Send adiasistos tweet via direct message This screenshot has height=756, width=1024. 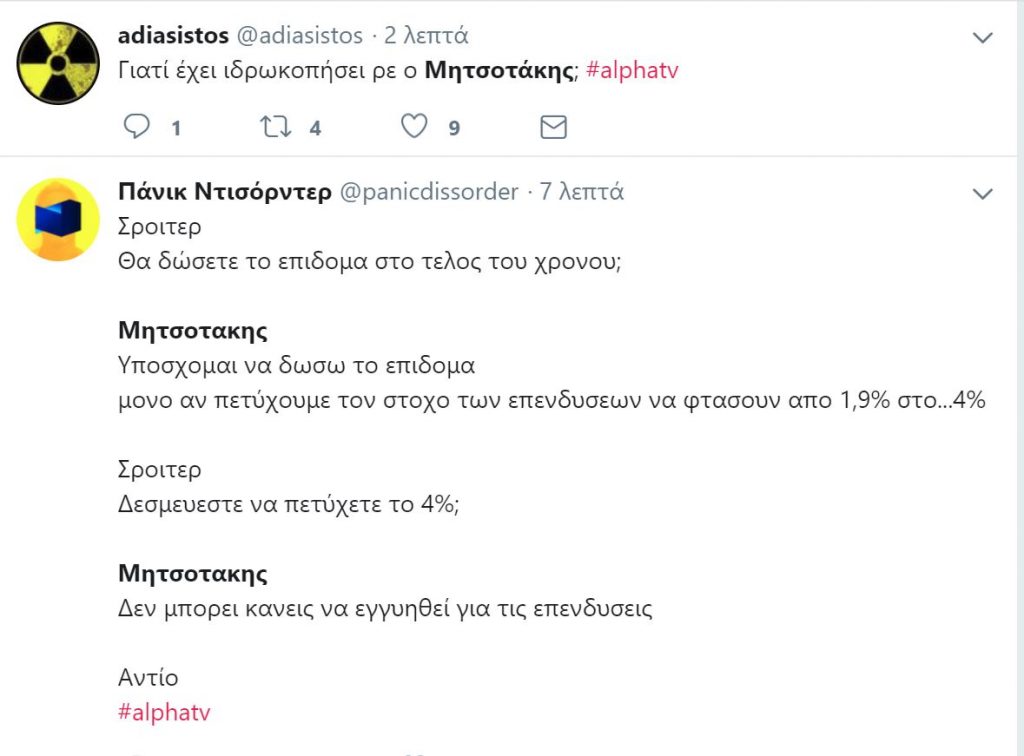pyautogui.click(x=553, y=127)
